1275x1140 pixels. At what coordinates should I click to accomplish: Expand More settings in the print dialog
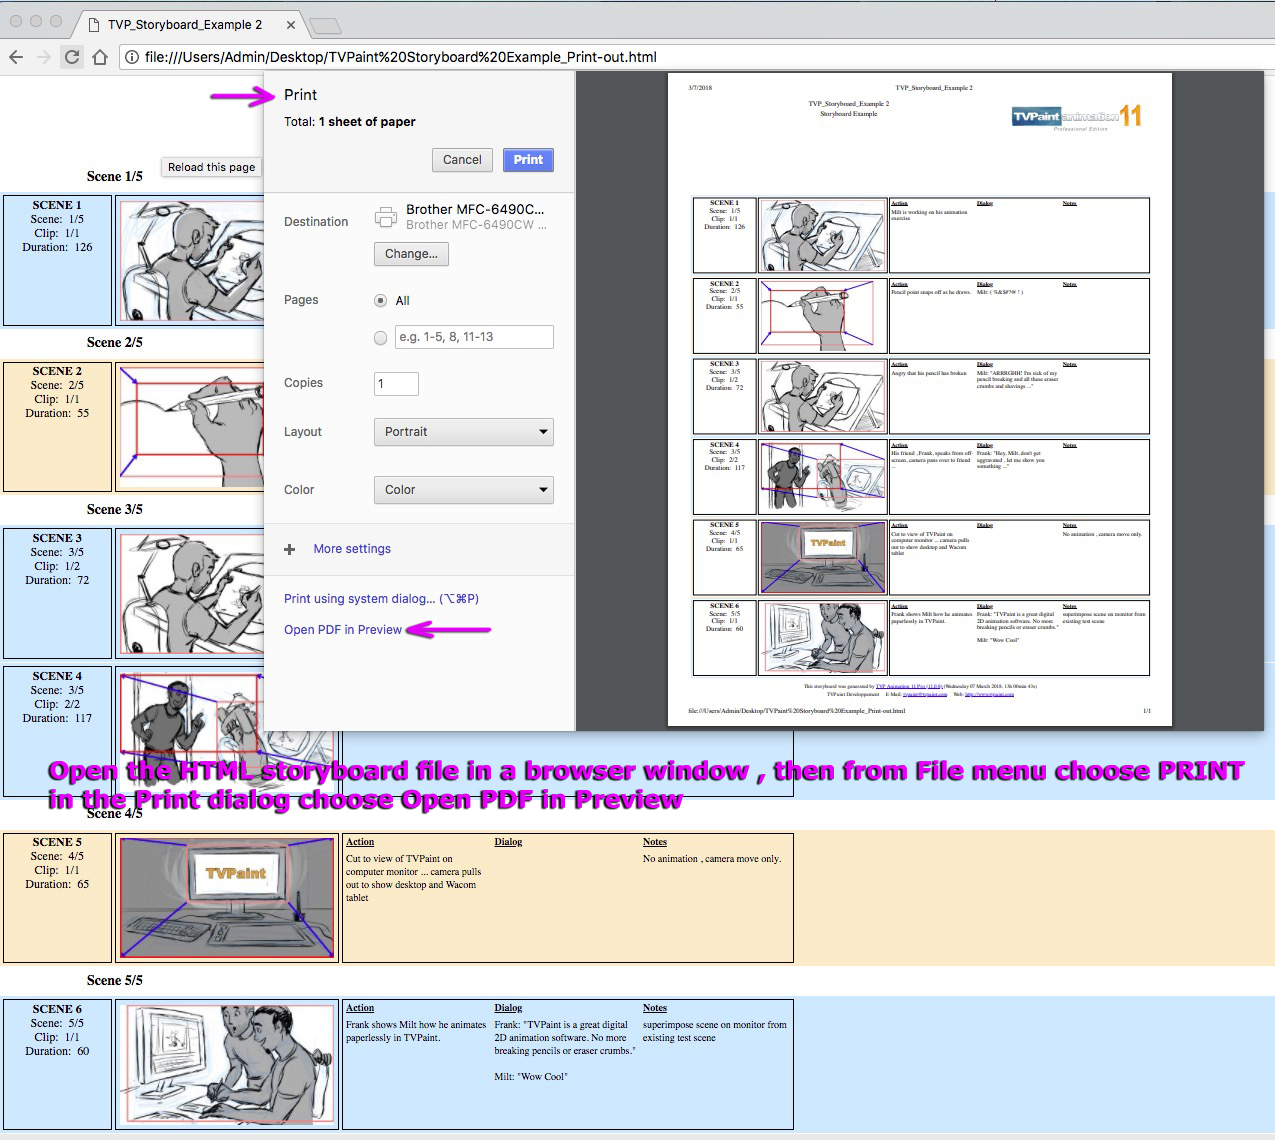pos(352,549)
